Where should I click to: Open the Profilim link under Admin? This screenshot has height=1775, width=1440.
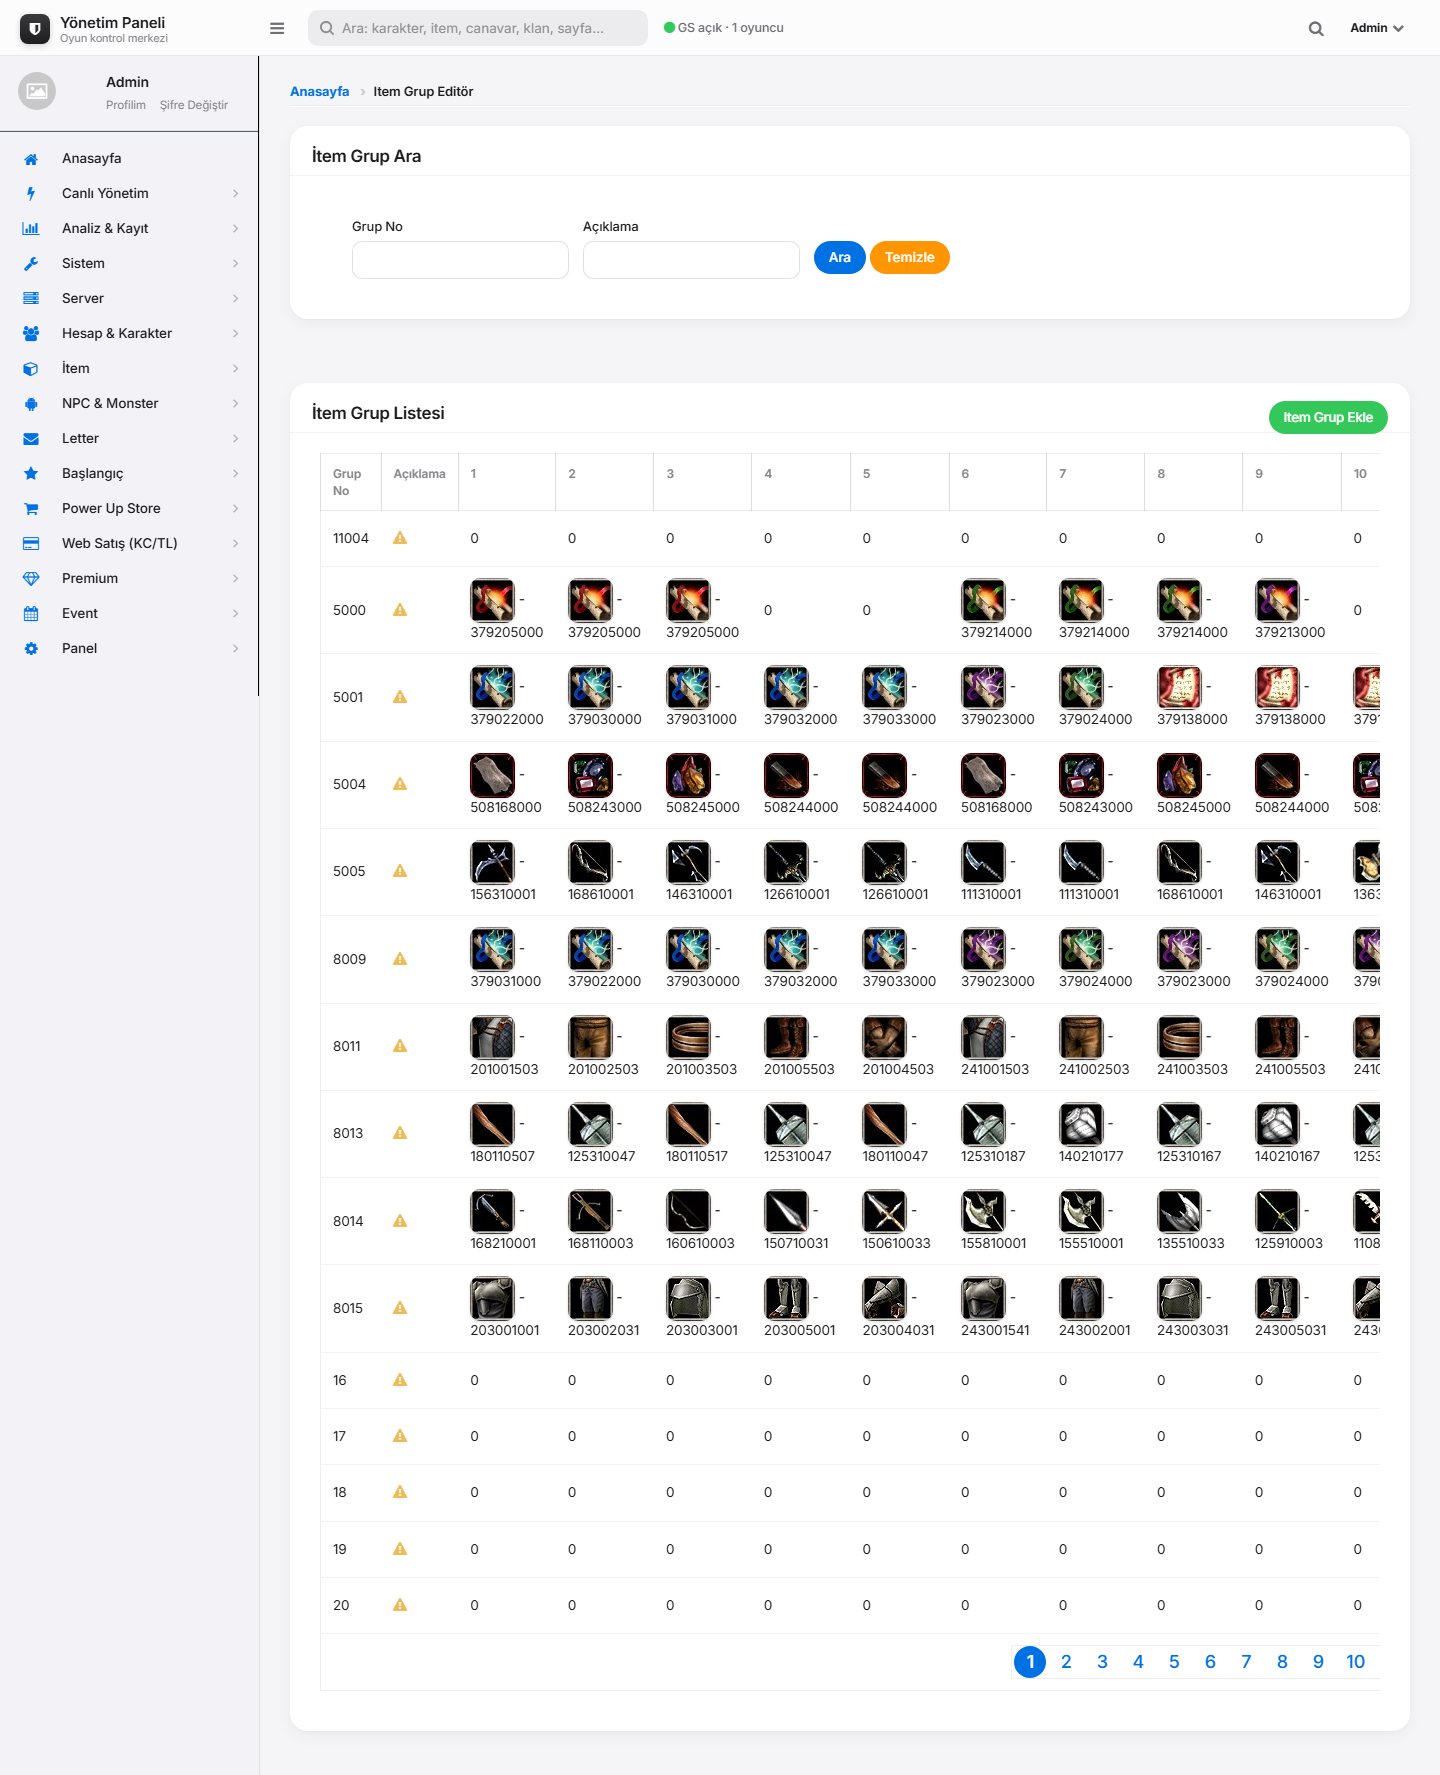pyautogui.click(x=126, y=105)
